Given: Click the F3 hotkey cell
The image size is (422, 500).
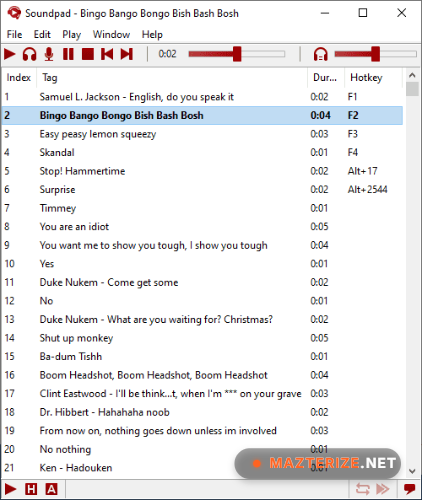Looking at the screenshot, I should [352, 134].
